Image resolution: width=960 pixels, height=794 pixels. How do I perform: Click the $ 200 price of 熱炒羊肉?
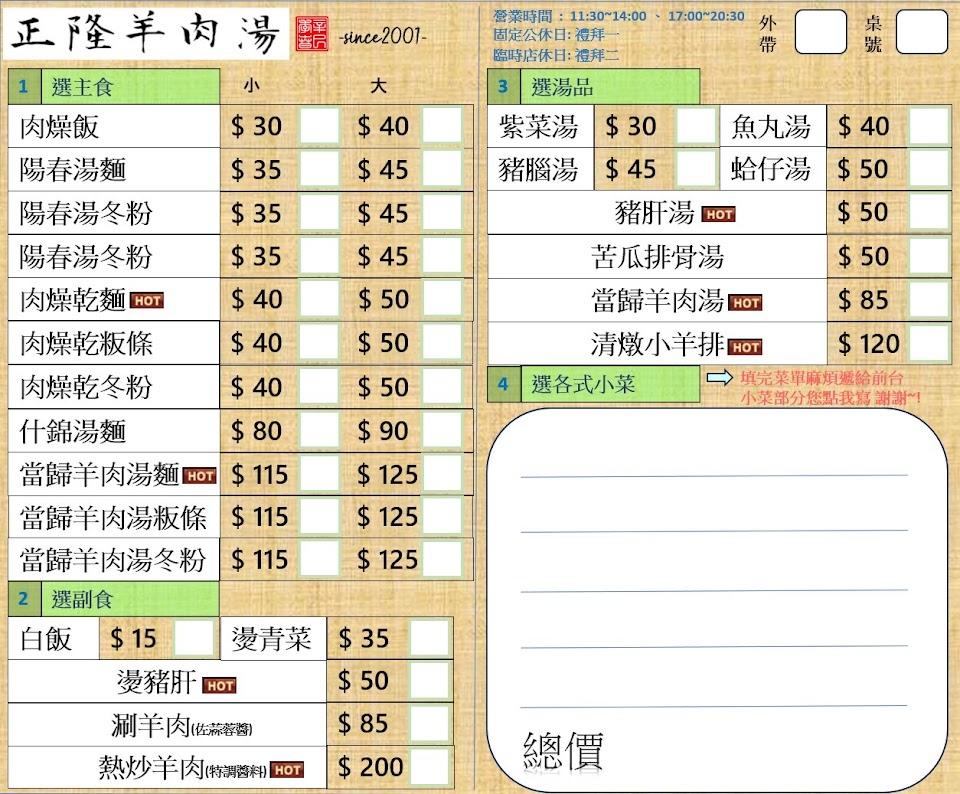click(370, 766)
